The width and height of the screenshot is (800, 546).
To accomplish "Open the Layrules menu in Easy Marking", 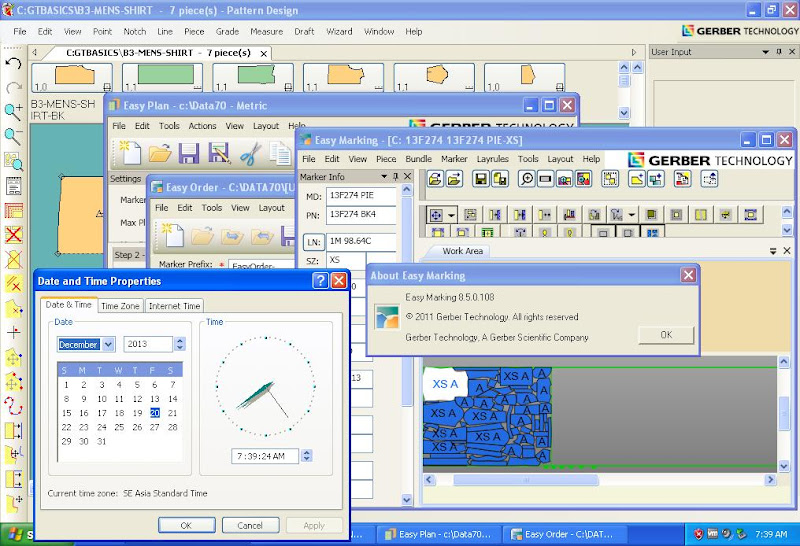I will click(x=493, y=159).
